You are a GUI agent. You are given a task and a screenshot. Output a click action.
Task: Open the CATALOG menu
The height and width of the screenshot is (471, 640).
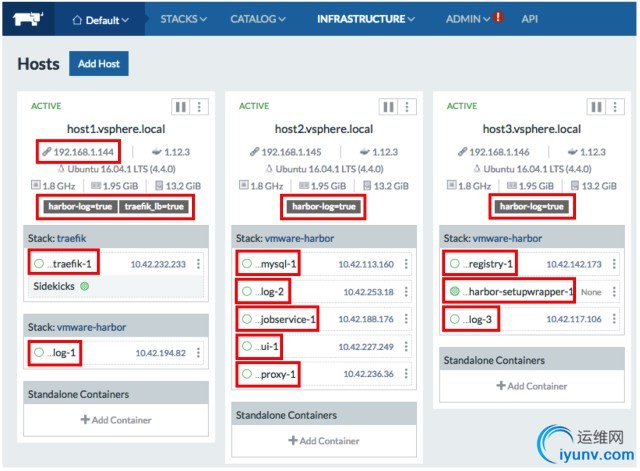point(258,19)
